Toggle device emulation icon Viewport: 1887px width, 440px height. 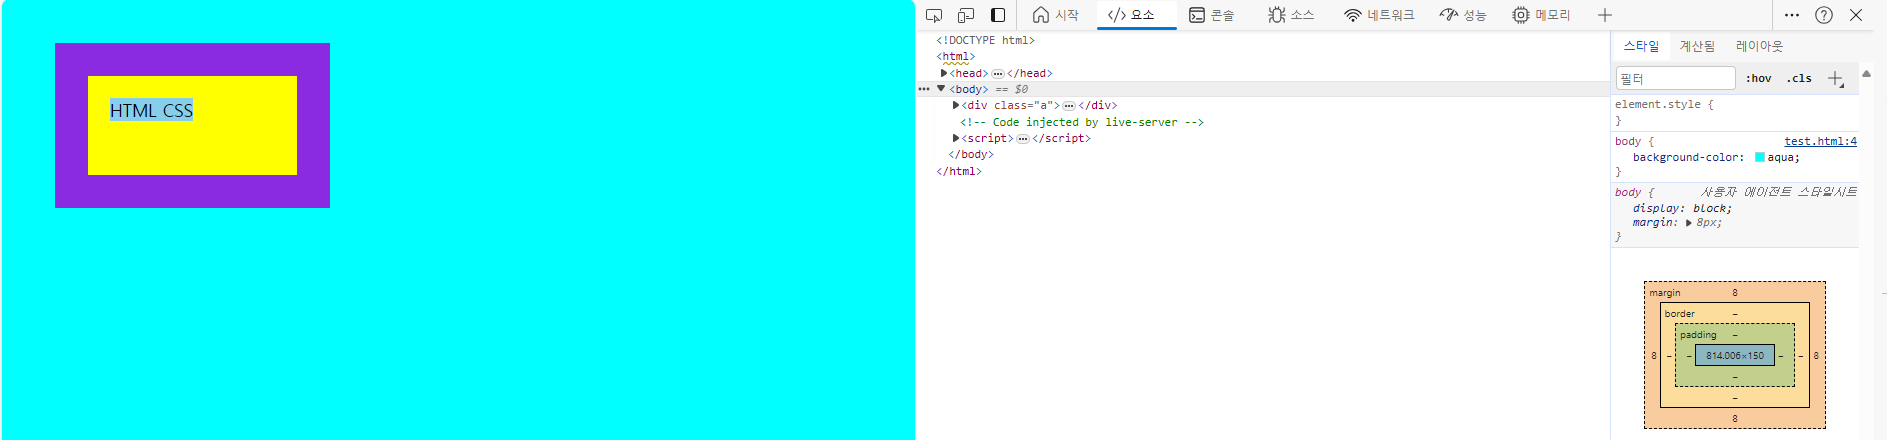pos(966,15)
